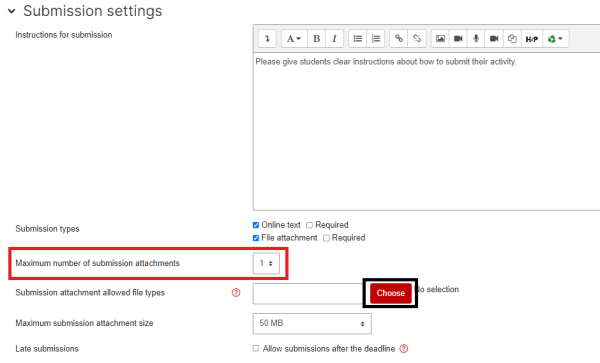The width and height of the screenshot is (600, 363).
Task: Remove link with the unlink icon
Action: tap(417, 39)
